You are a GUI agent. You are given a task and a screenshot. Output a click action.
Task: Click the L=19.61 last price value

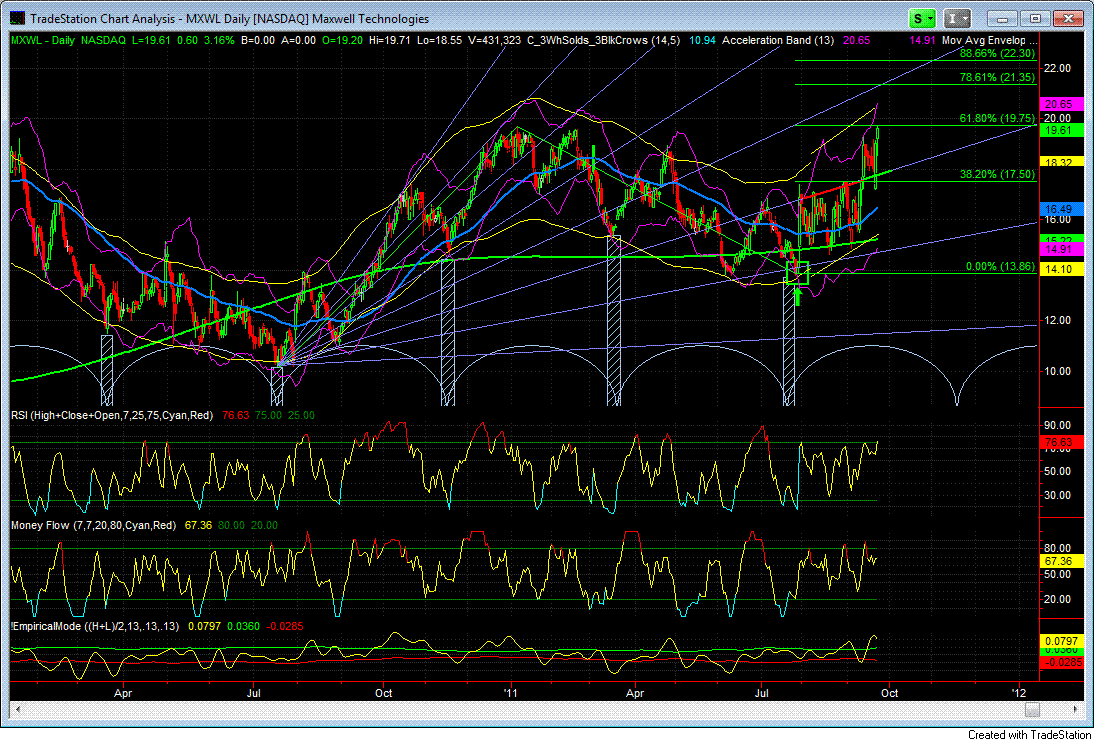click(152, 40)
